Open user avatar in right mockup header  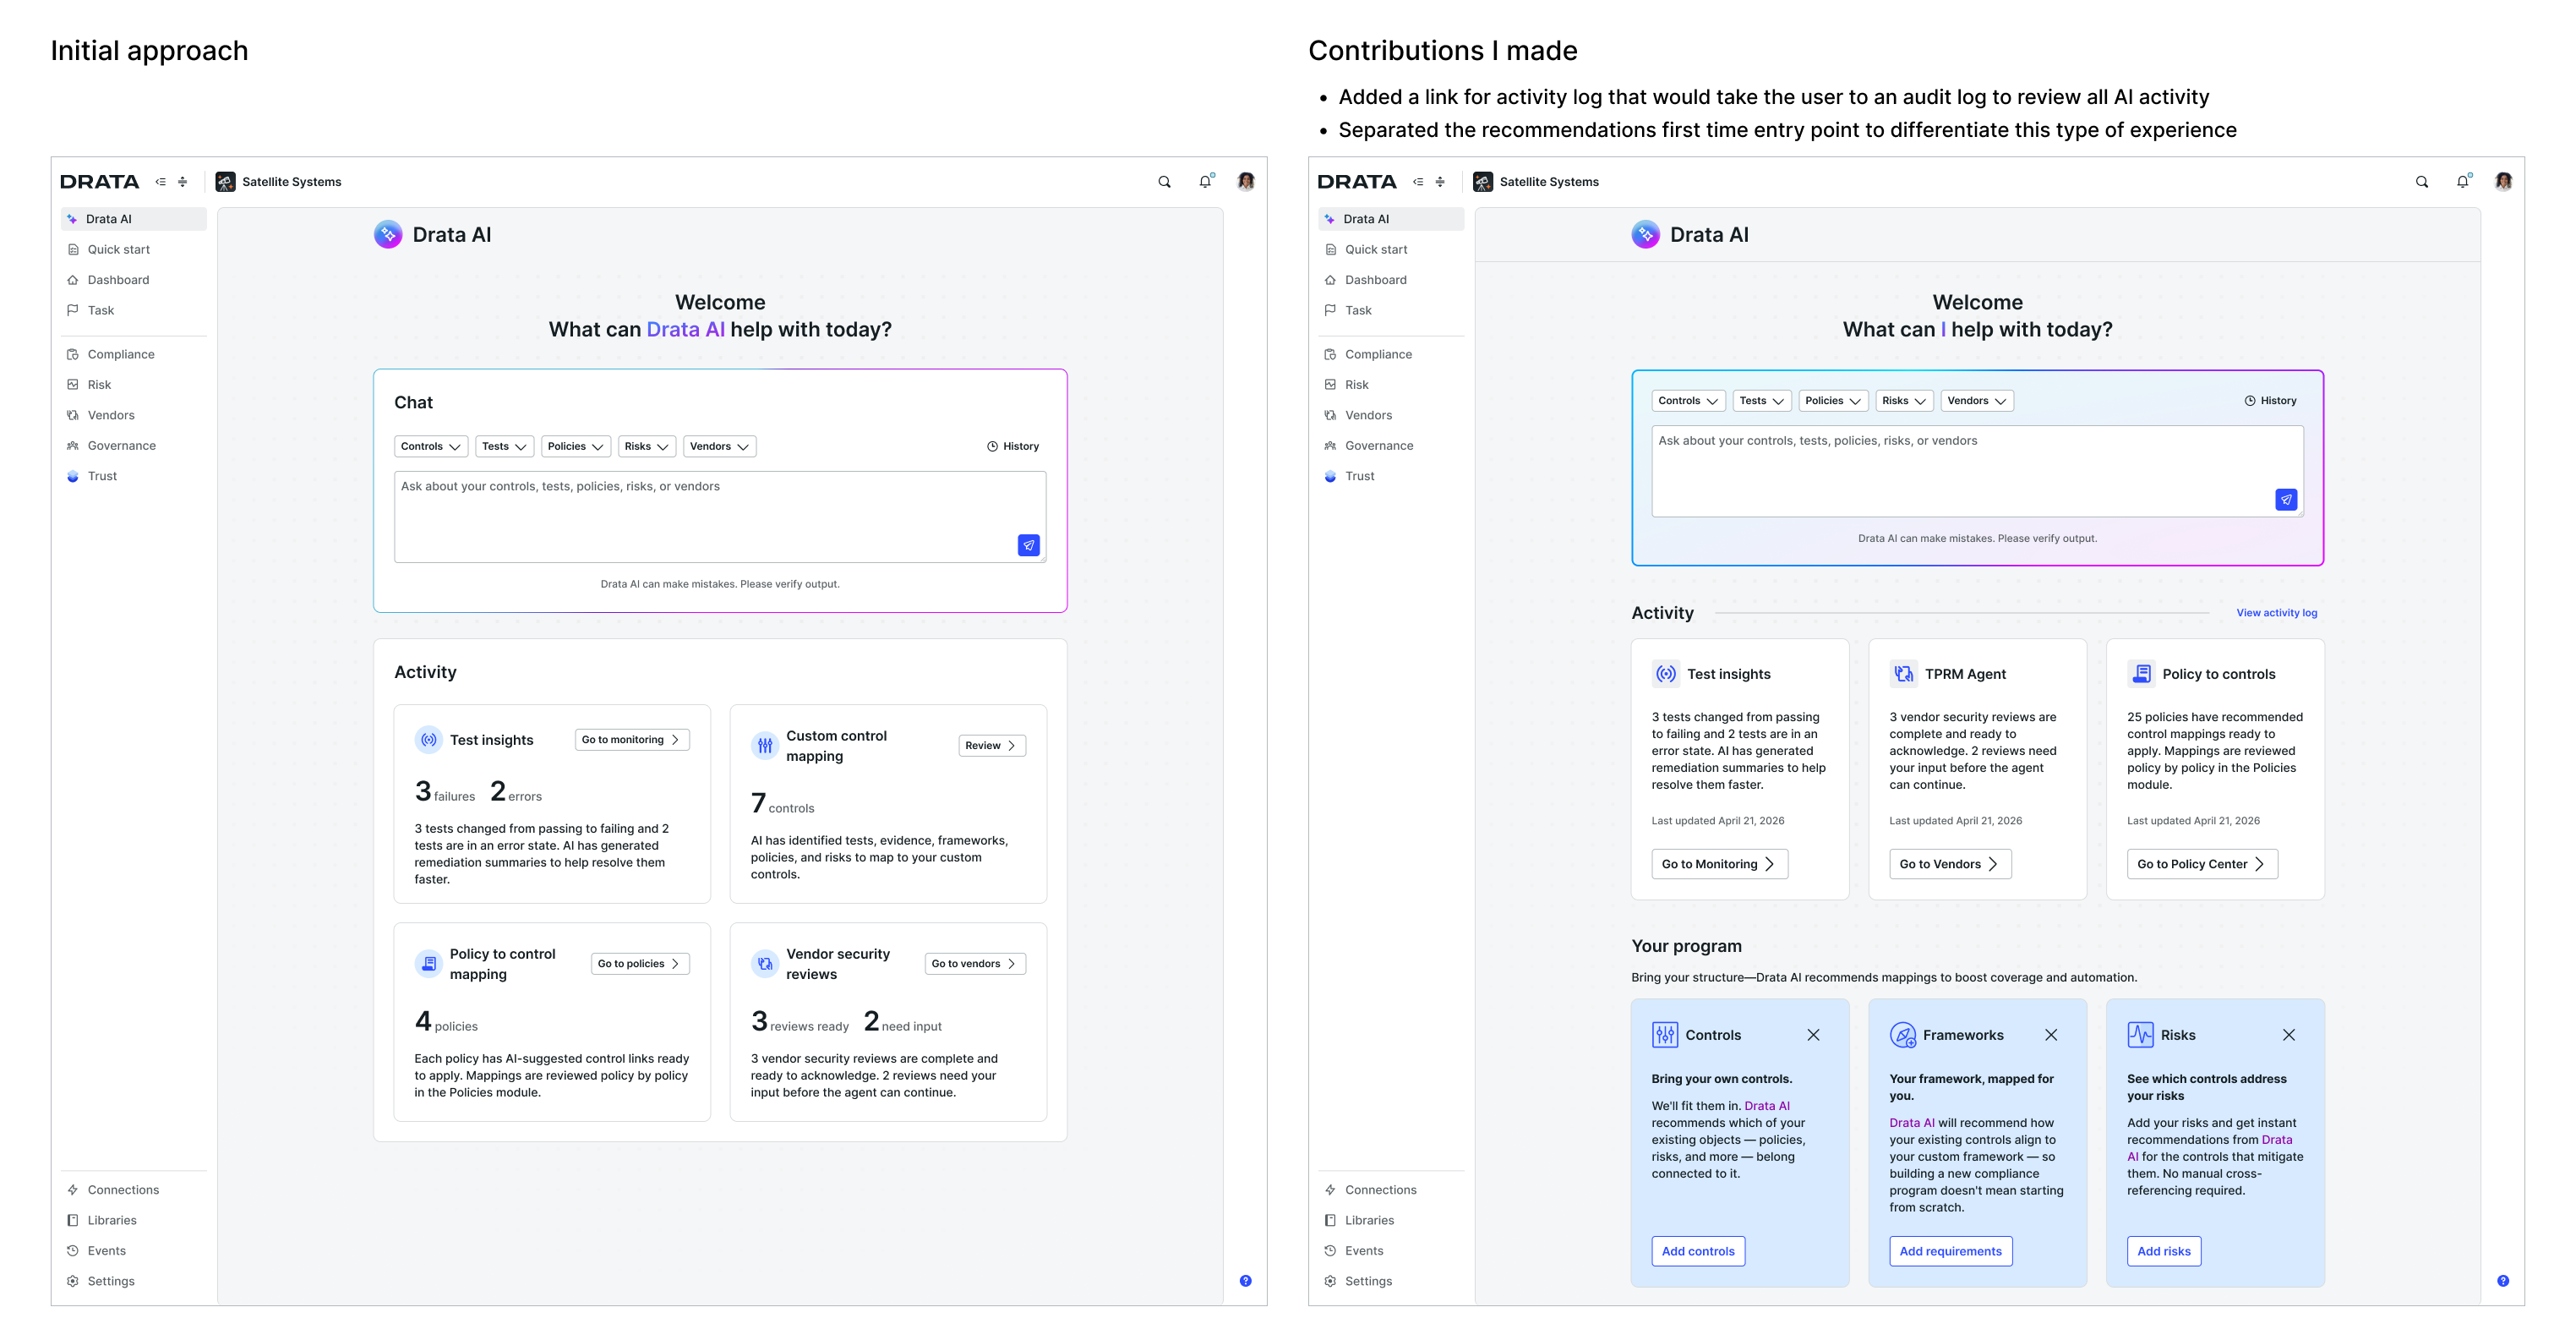click(2504, 181)
